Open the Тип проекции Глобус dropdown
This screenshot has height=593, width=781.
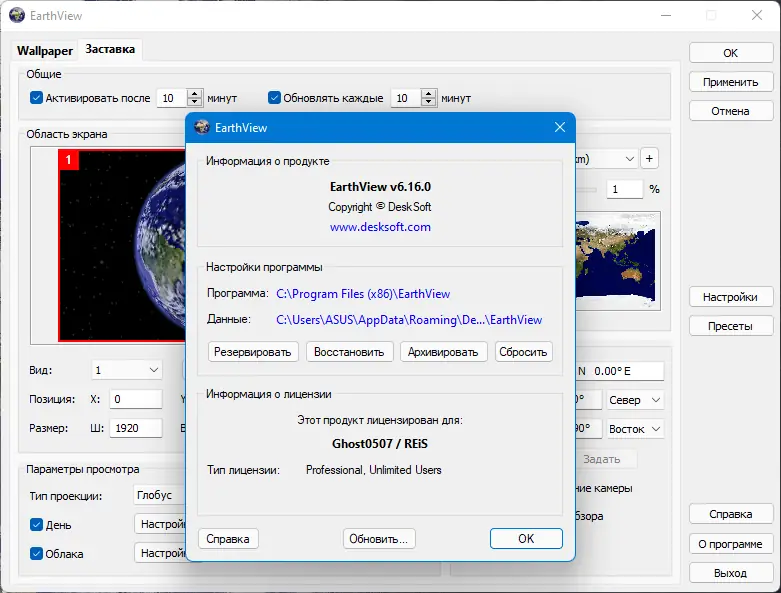pyautogui.click(x=160, y=495)
